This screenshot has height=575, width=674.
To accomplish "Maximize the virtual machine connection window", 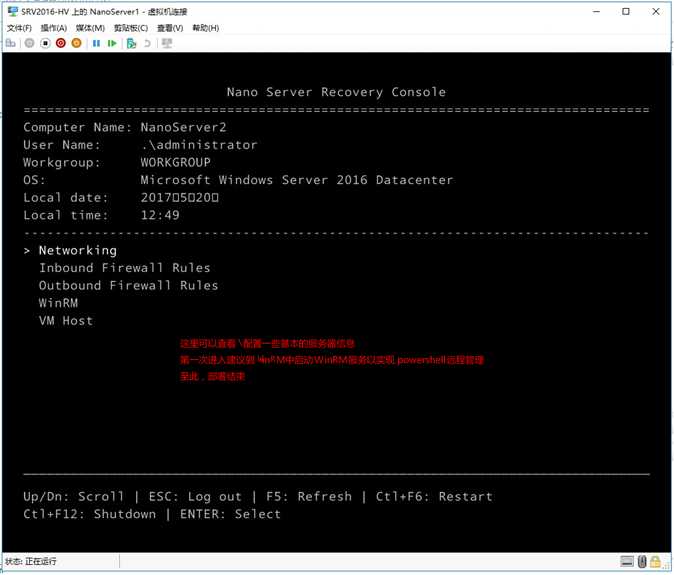I will (626, 12).
